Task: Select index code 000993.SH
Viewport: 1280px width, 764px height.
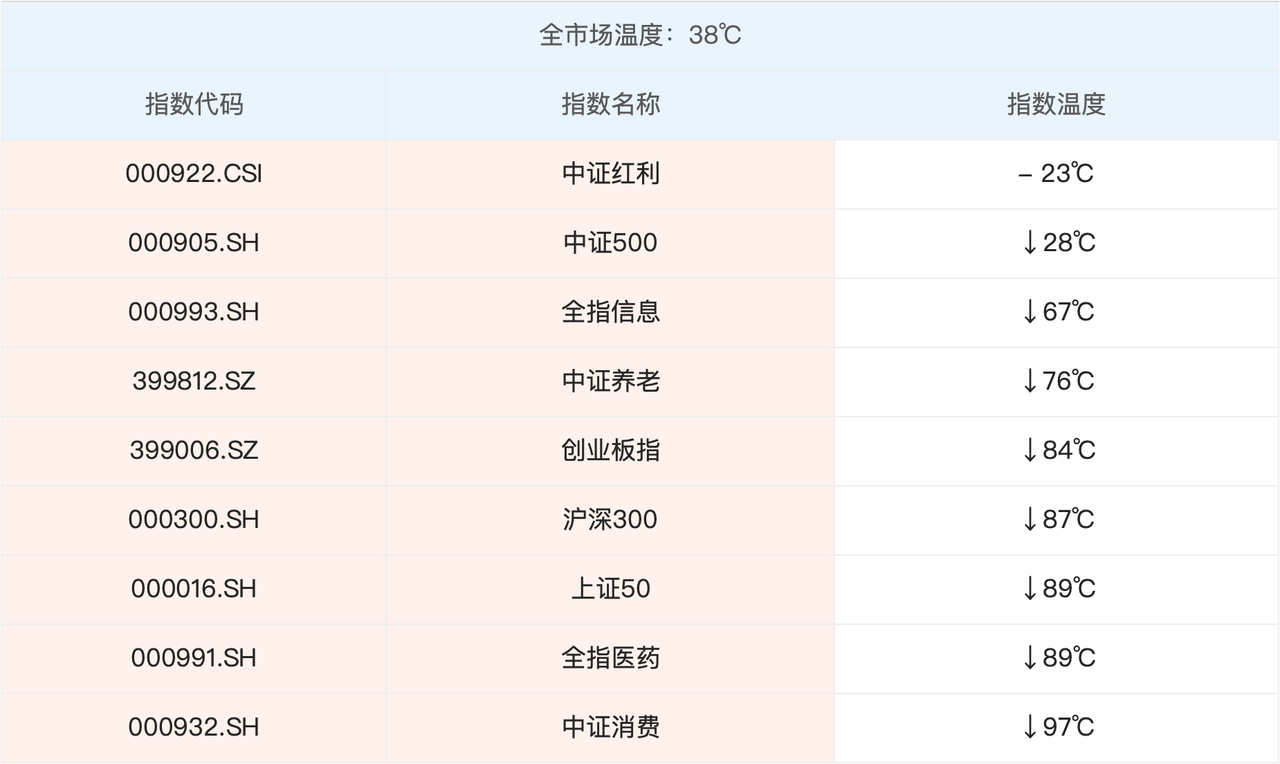Action: tap(194, 312)
